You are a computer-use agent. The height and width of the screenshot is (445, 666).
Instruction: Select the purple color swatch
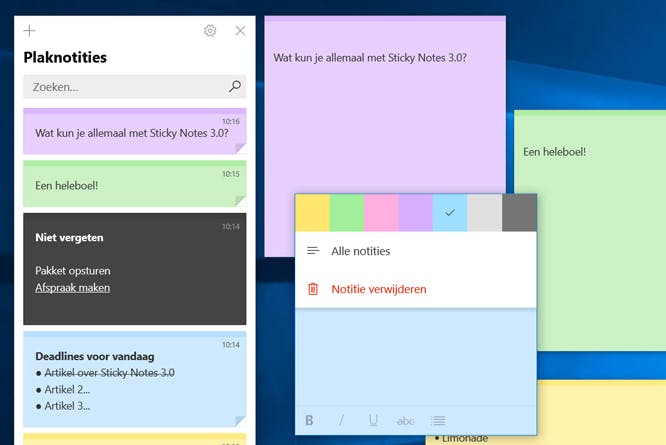[x=415, y=213]
